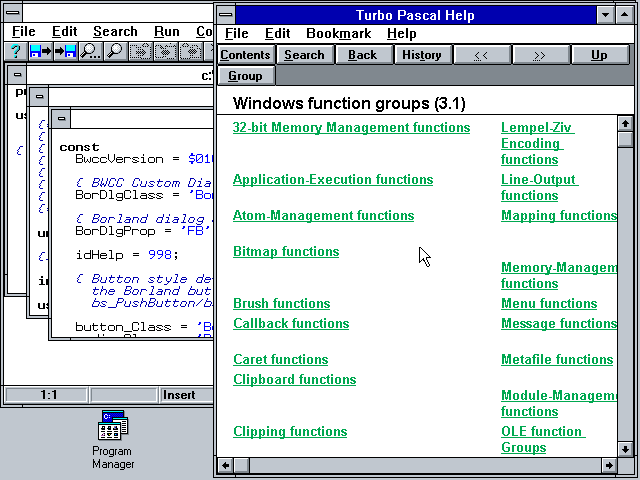Click the Help vertical scrollbar up arrow
This screenshot has height=480, width=640.
tap(625, 123)
